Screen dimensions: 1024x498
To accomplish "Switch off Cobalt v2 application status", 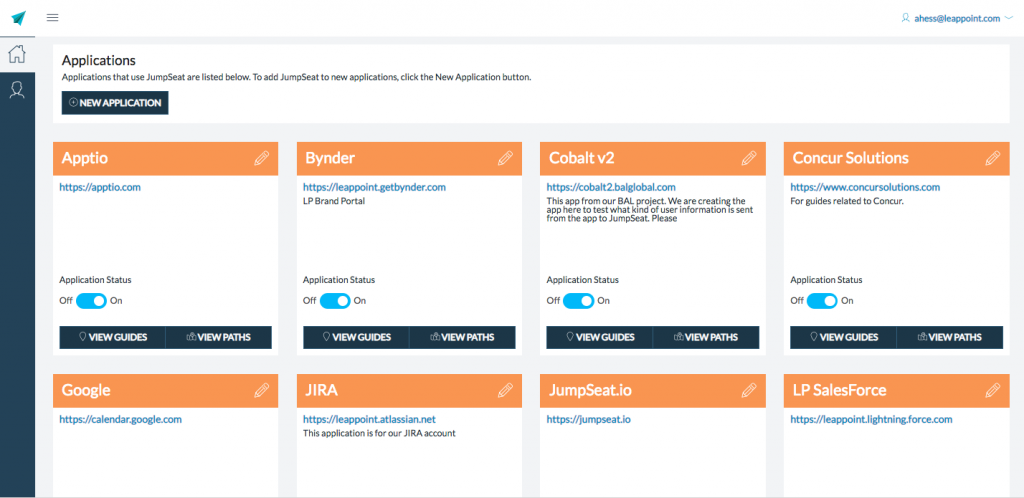I will pyautogui.click(x=578, y=301).
